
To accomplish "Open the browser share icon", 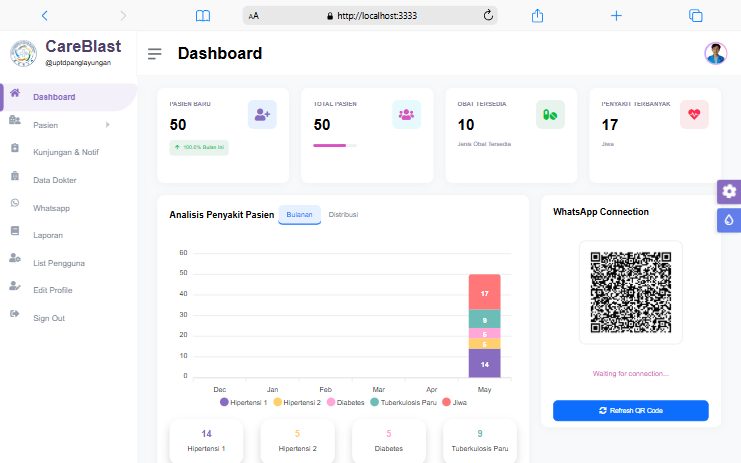I will (537, 16).
